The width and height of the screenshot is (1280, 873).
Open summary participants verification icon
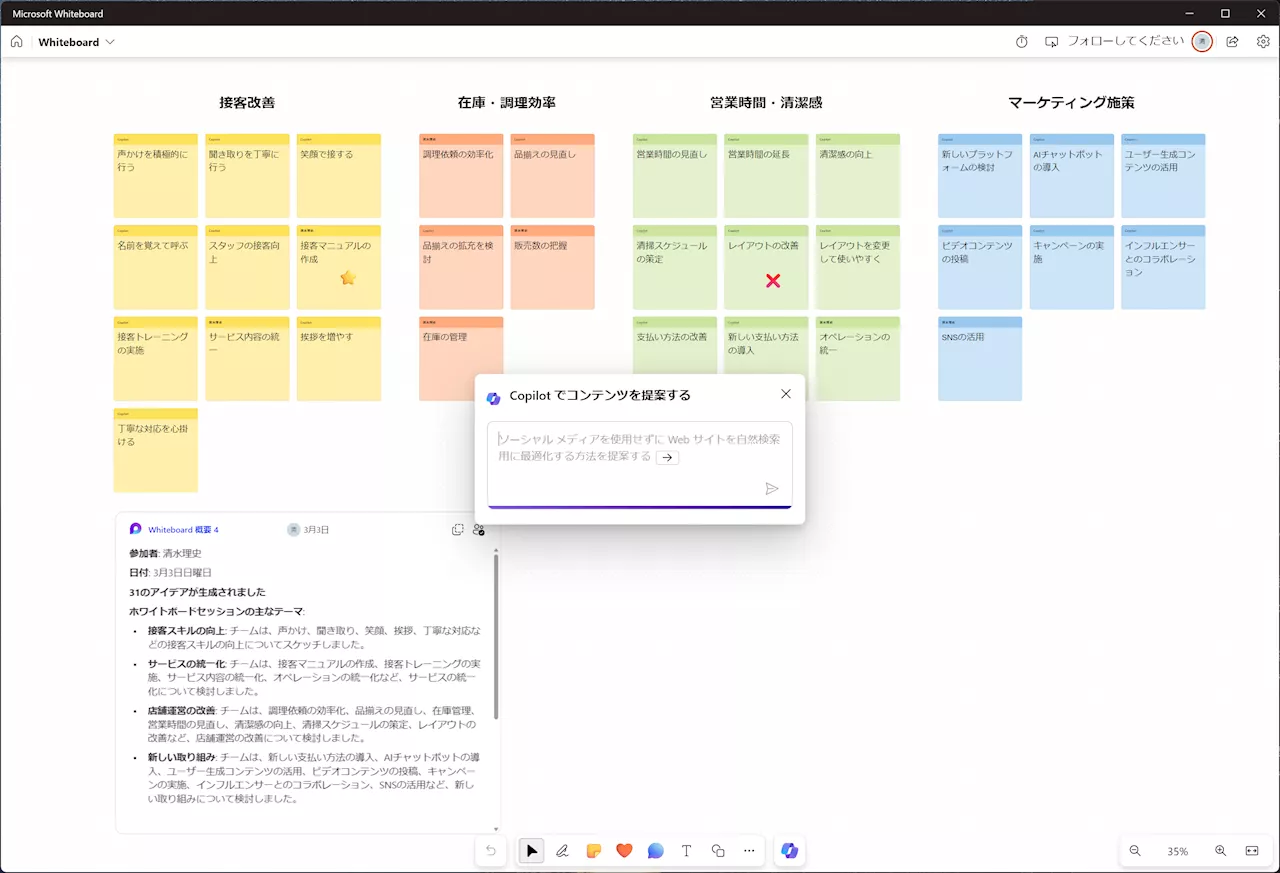click(x=479, y=530)
